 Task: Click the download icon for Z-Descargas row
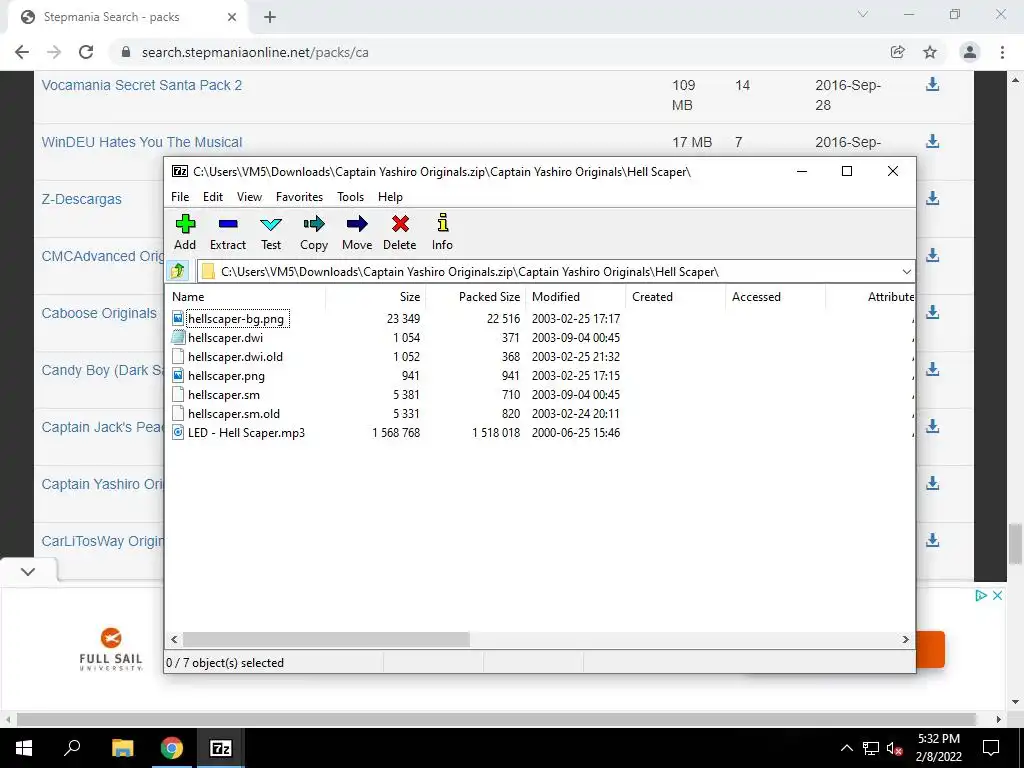click(x=933, y=198)
